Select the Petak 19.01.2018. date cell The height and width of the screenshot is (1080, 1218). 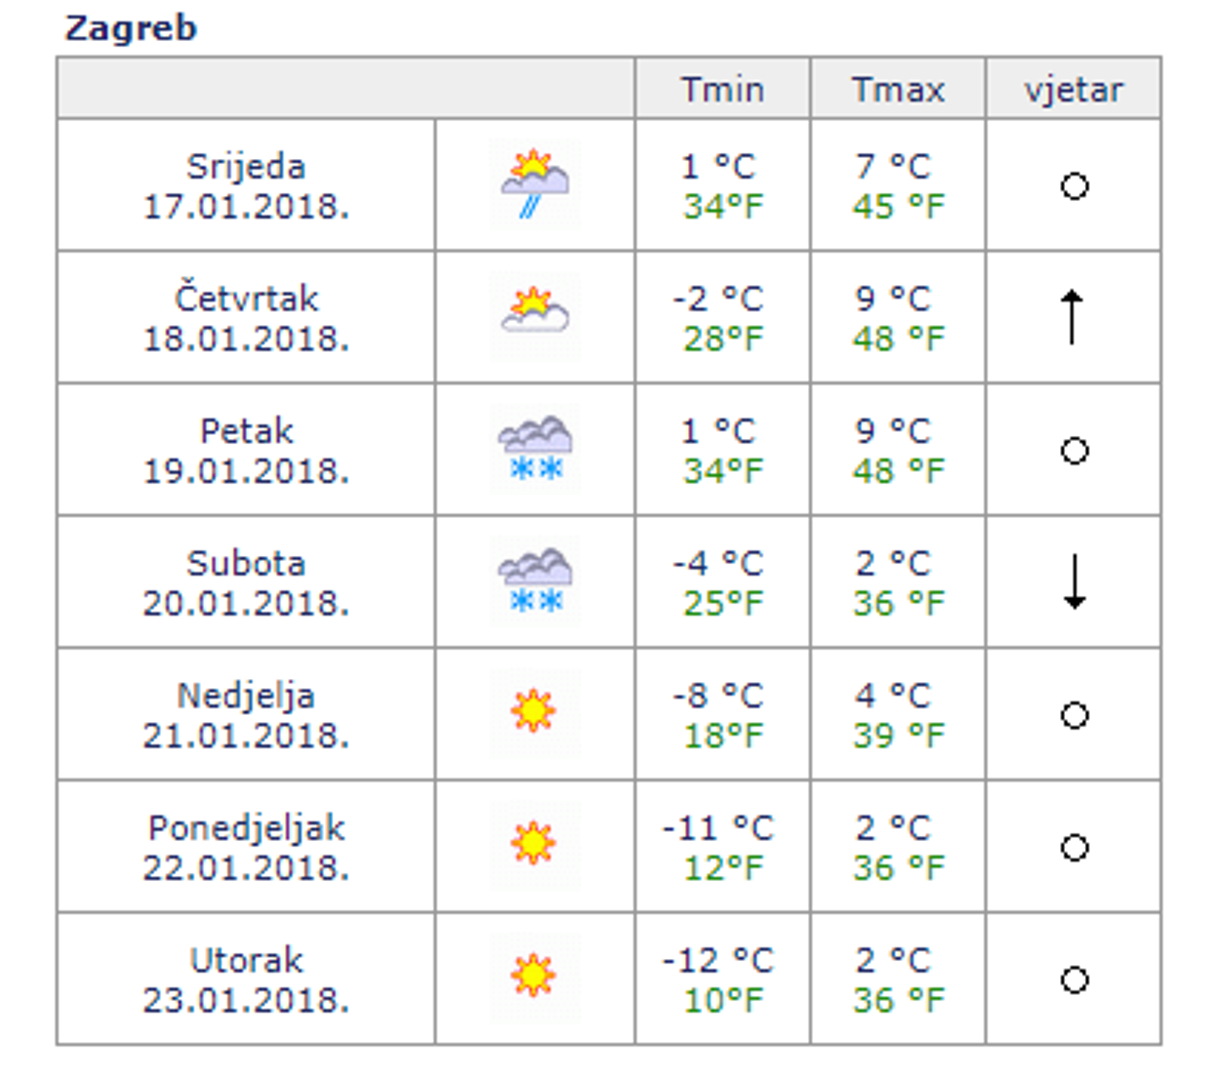(x=246, y=450)
